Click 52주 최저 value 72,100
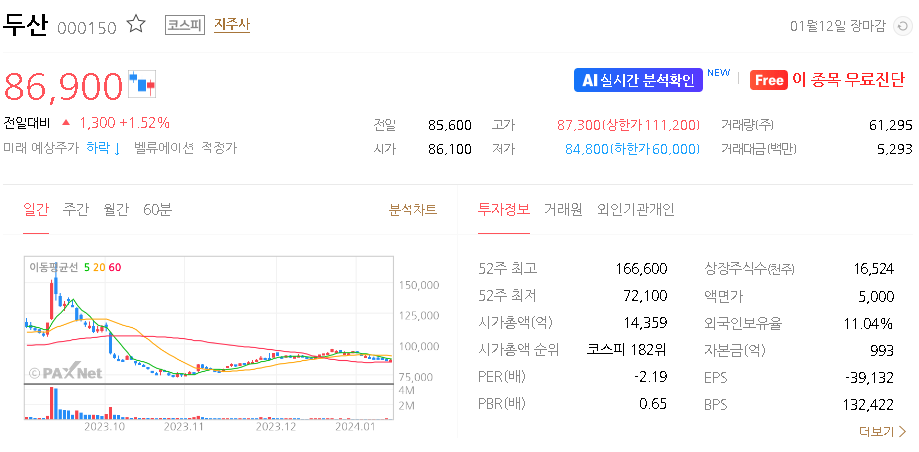Image resolution: width=919 pixels, height=452 pixels. click(645, 296)
